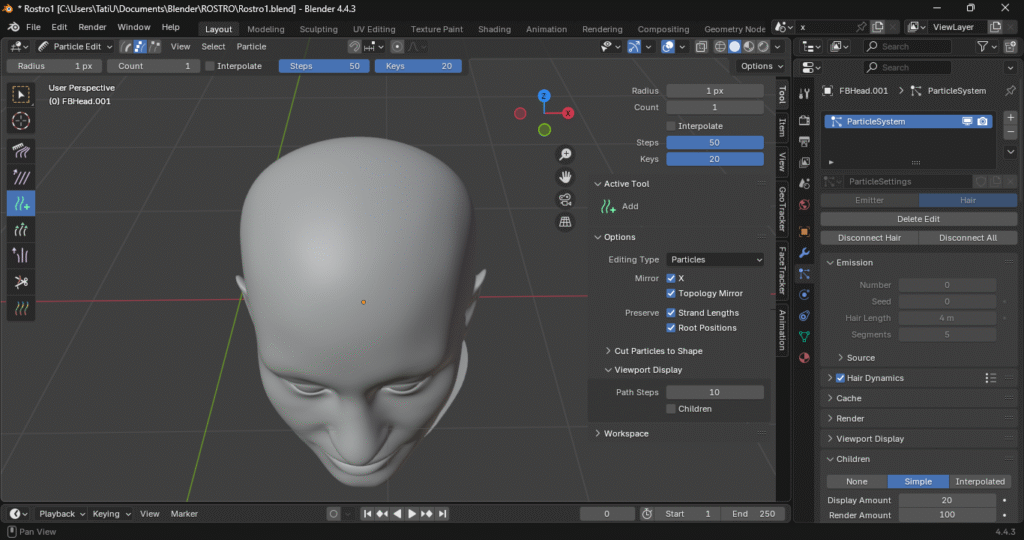Select the hair Length tool
1024x540 pixels.
click(x=21, y=230)
